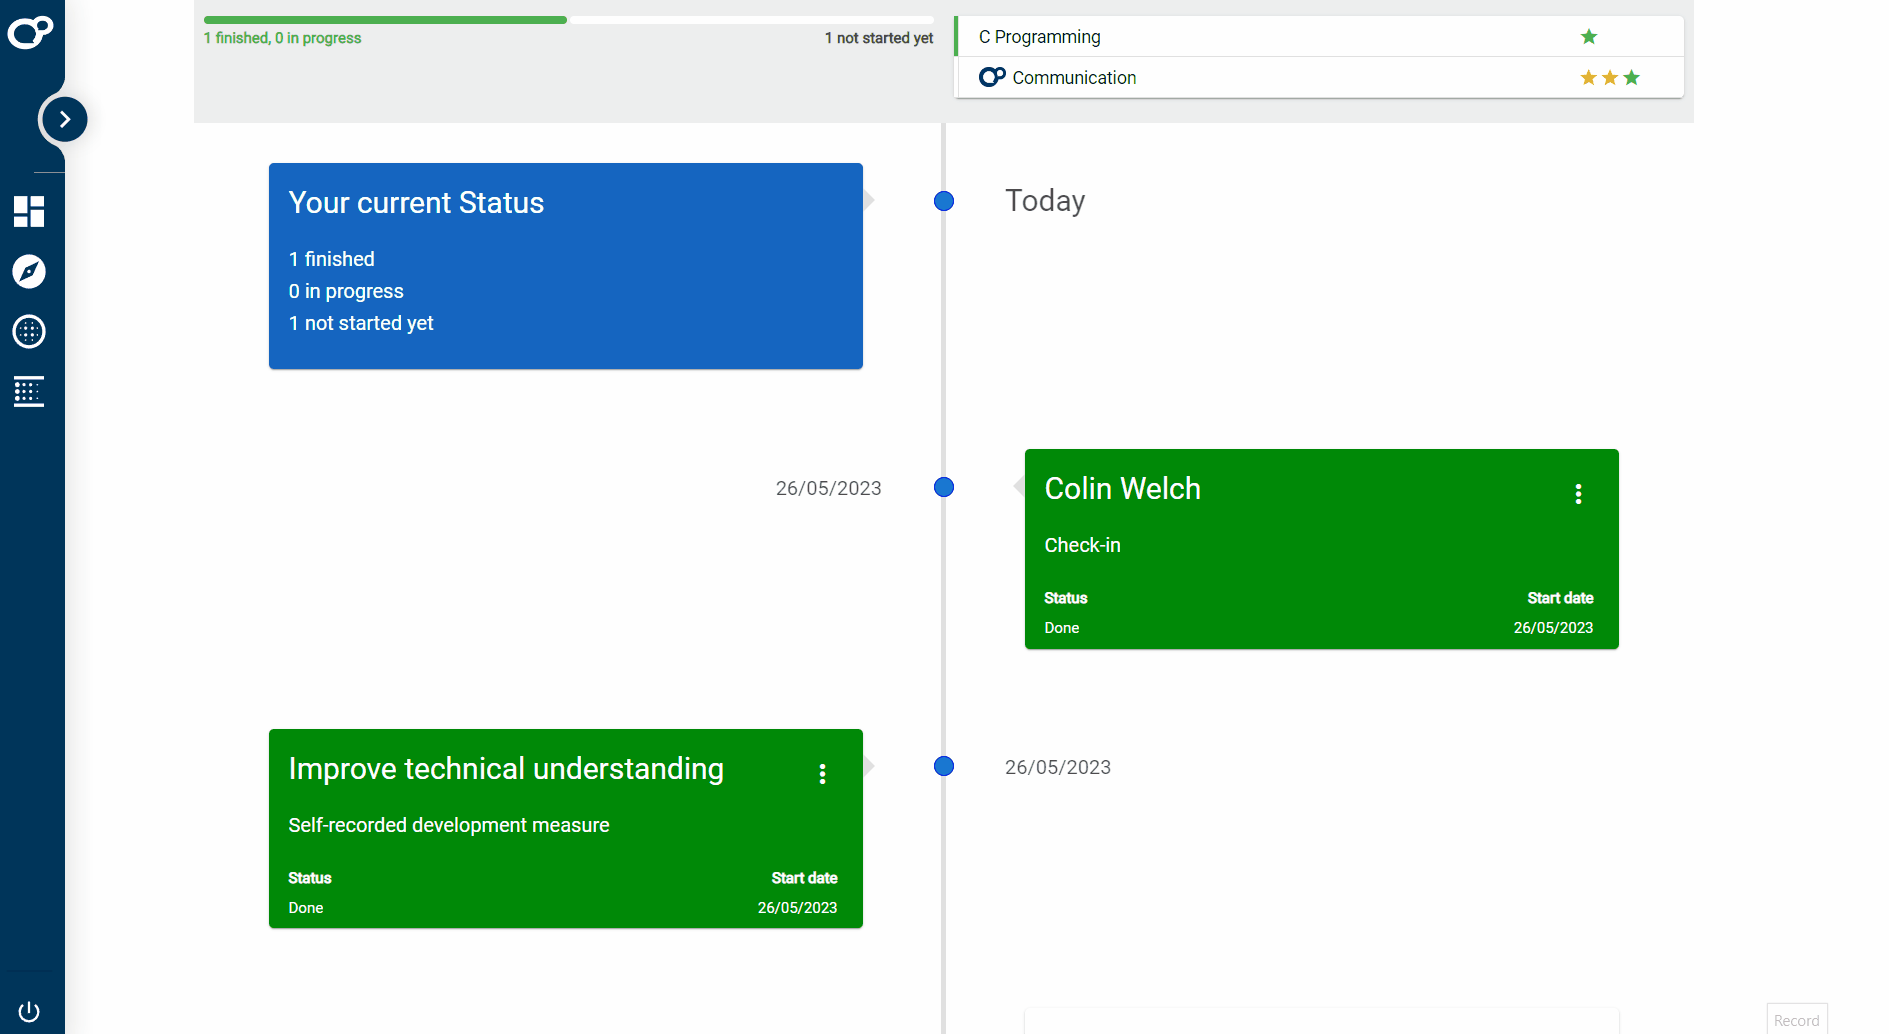The width and height of the screenshot is (1889, 1034).
Task: Open the dotted circle sidebar icon
Action: pyautogui.click(x=29, y=332)
